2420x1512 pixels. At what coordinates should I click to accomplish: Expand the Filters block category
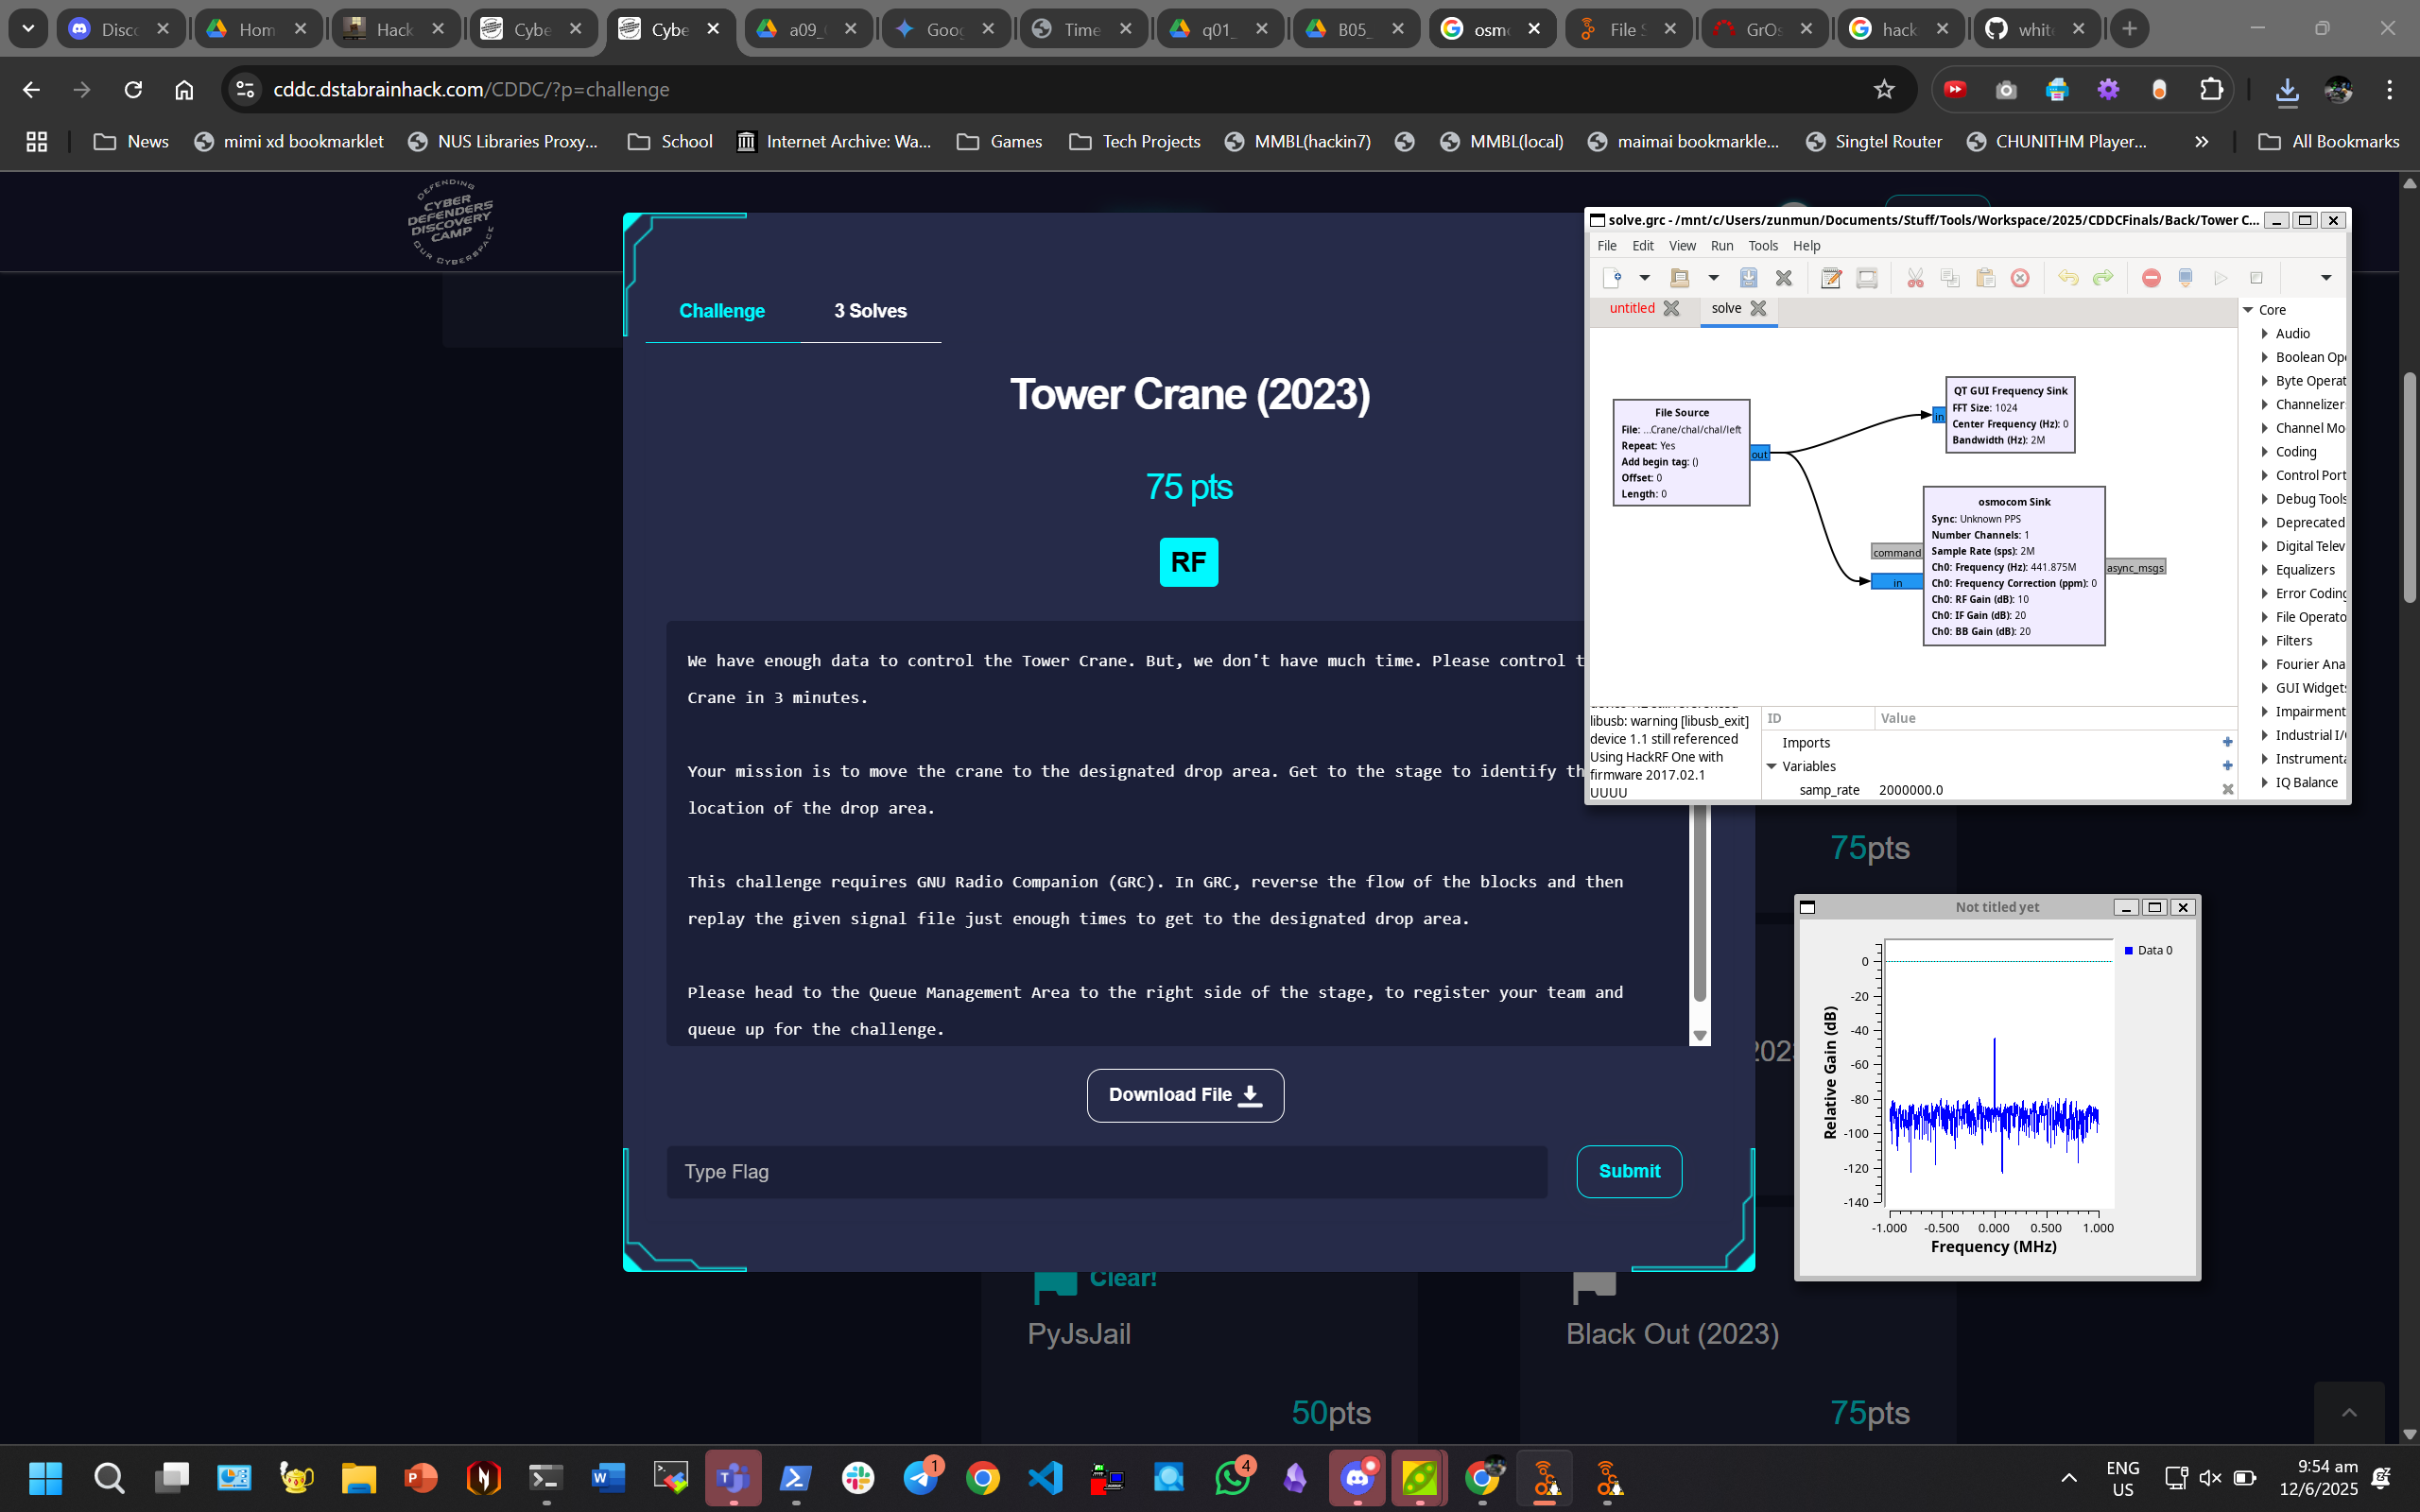pyautogui.click(x=2264, y=641)
